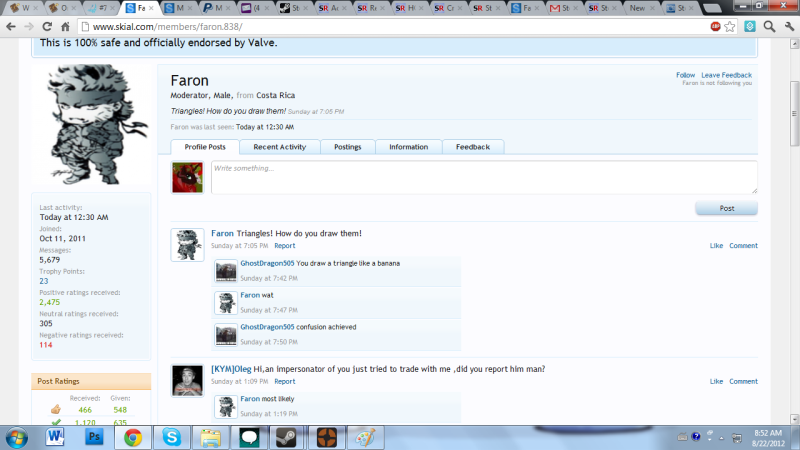Click the Leave Feedback link
Screen dimensions: 800x450
point(726,75)
